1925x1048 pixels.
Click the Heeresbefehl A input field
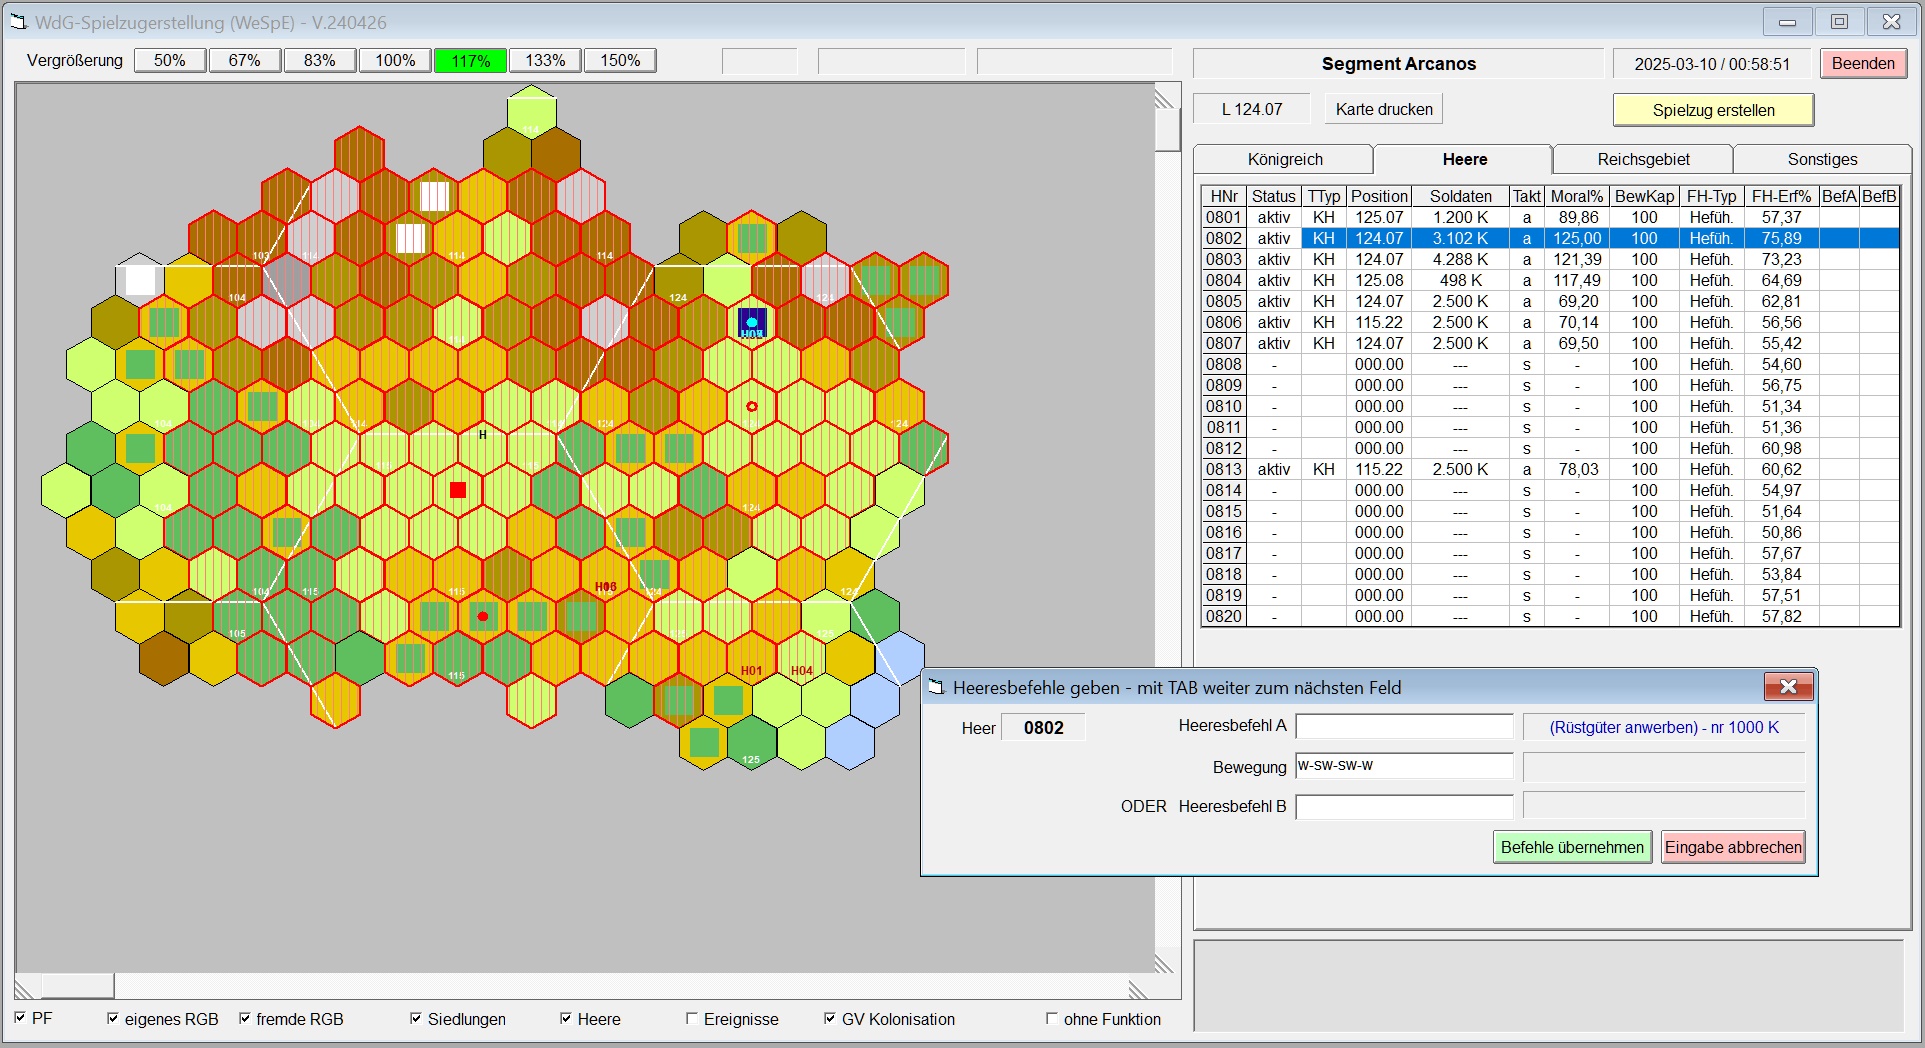1404,726
